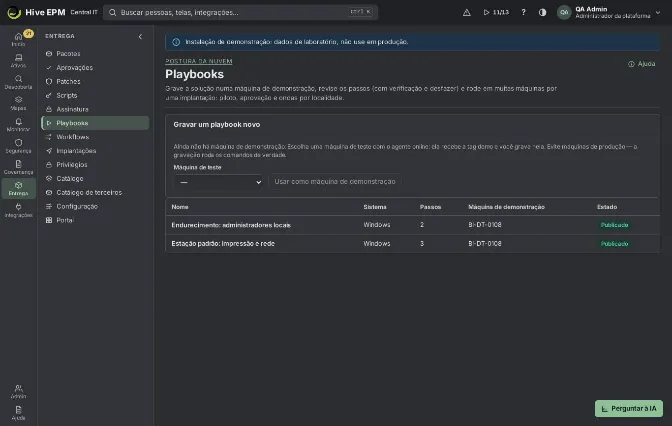
Task: Click Usar como máquina de demonstração button
Action: (335, 182)
